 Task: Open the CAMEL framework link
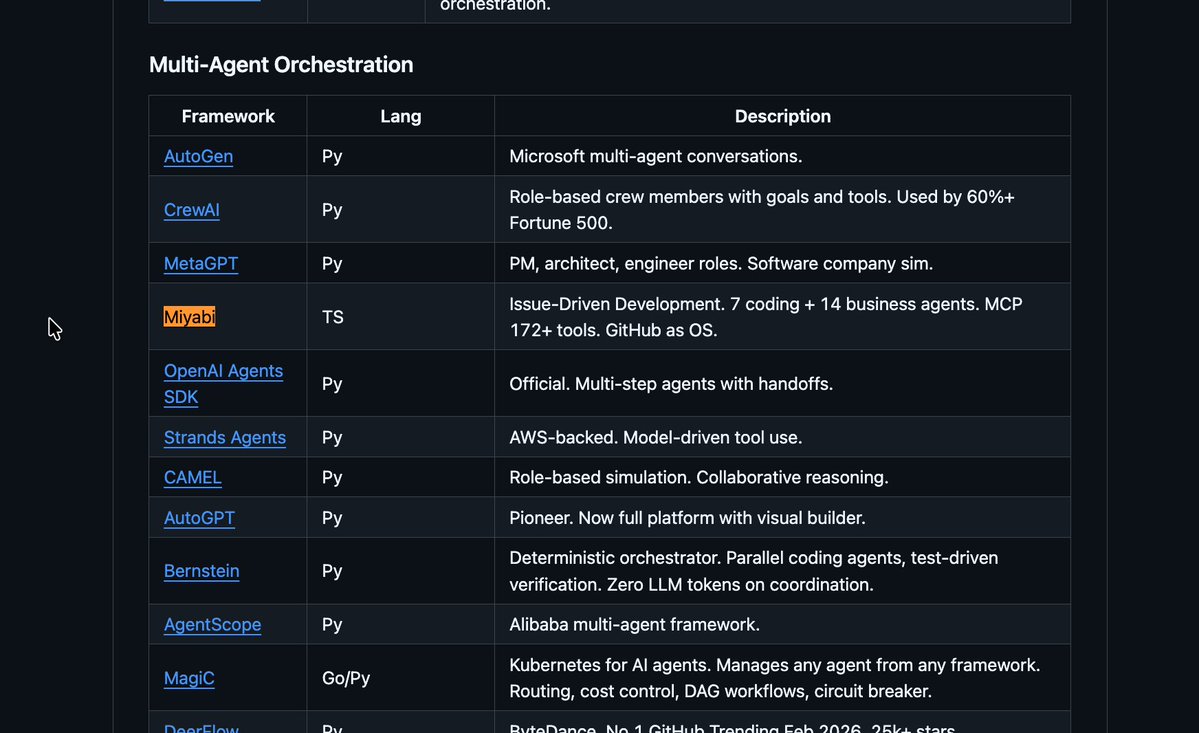tap(193, 477)
